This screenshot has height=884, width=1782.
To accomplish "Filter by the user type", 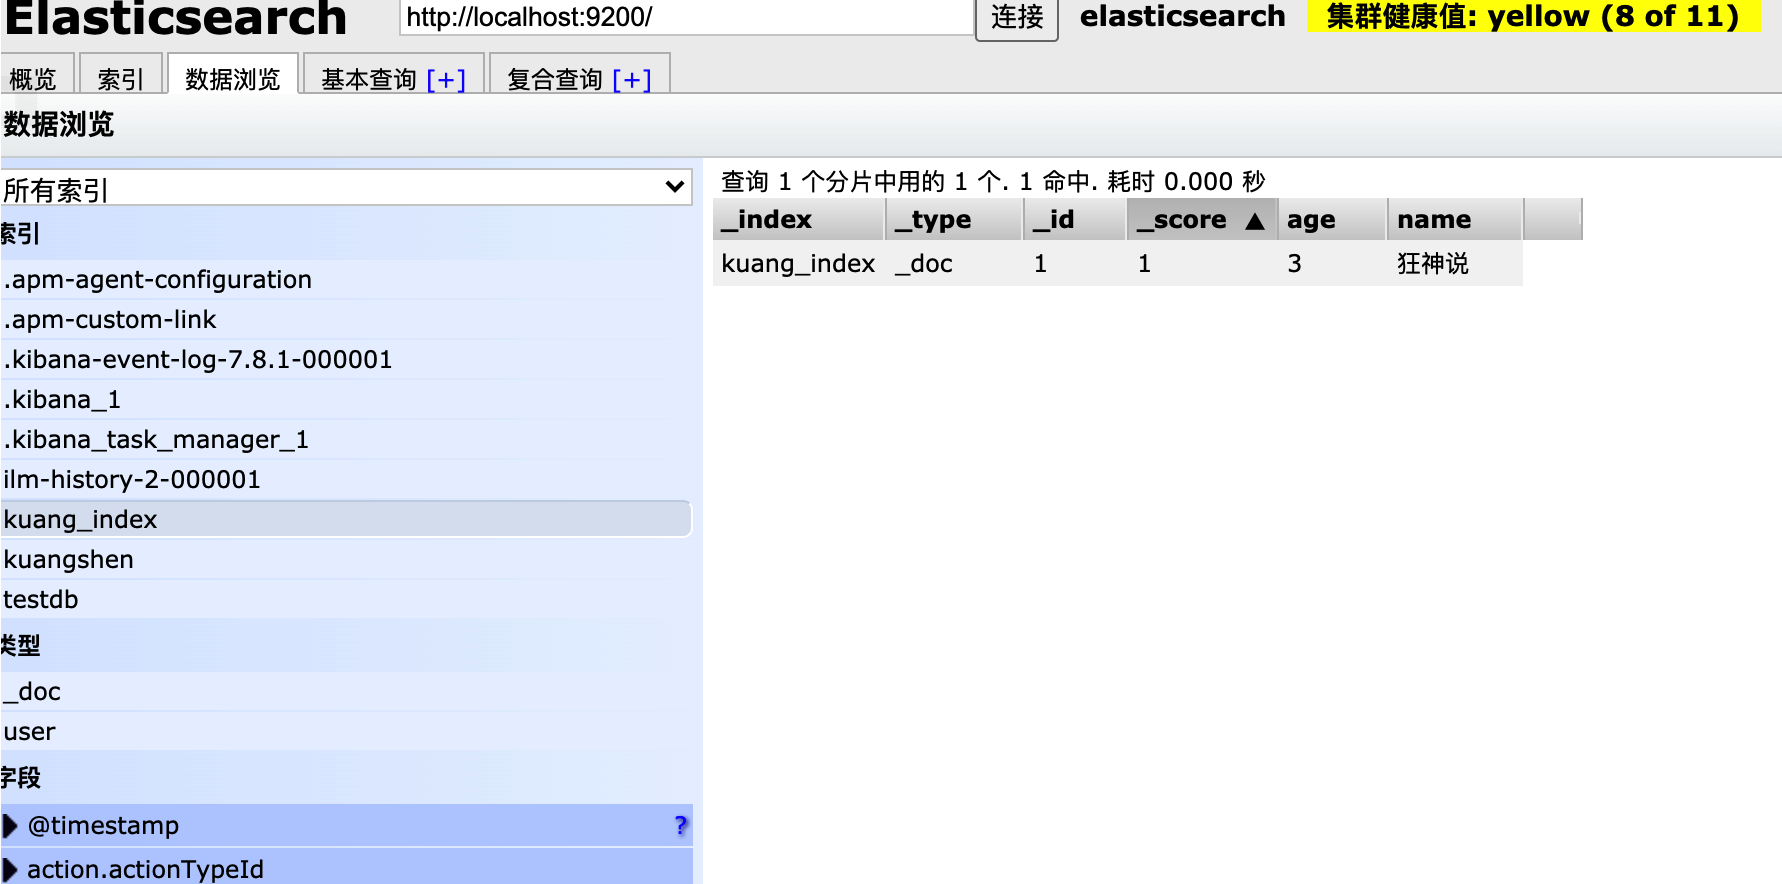I will [347, 731].
